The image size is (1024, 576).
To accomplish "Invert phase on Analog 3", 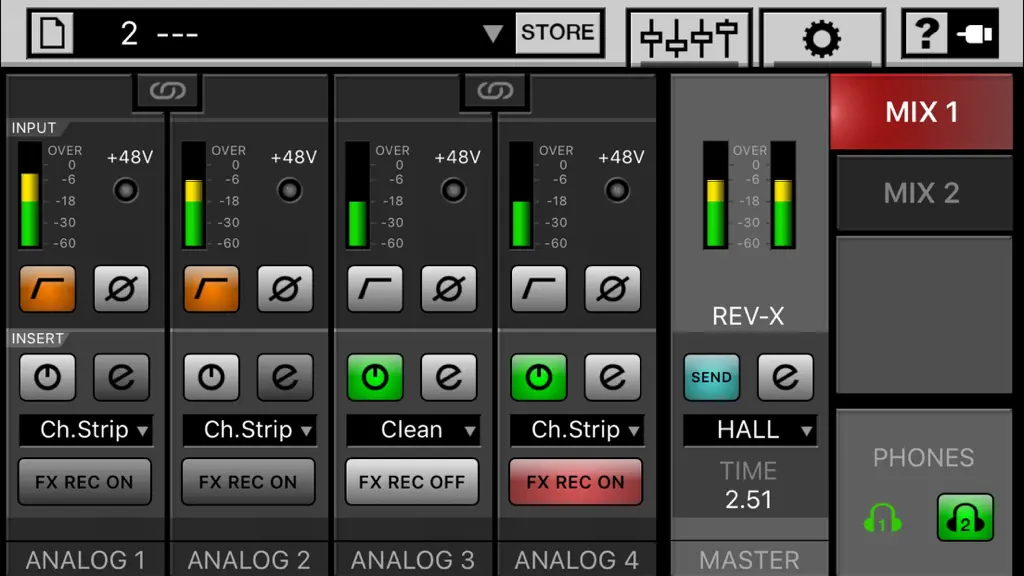I will (x=449, y=288).
